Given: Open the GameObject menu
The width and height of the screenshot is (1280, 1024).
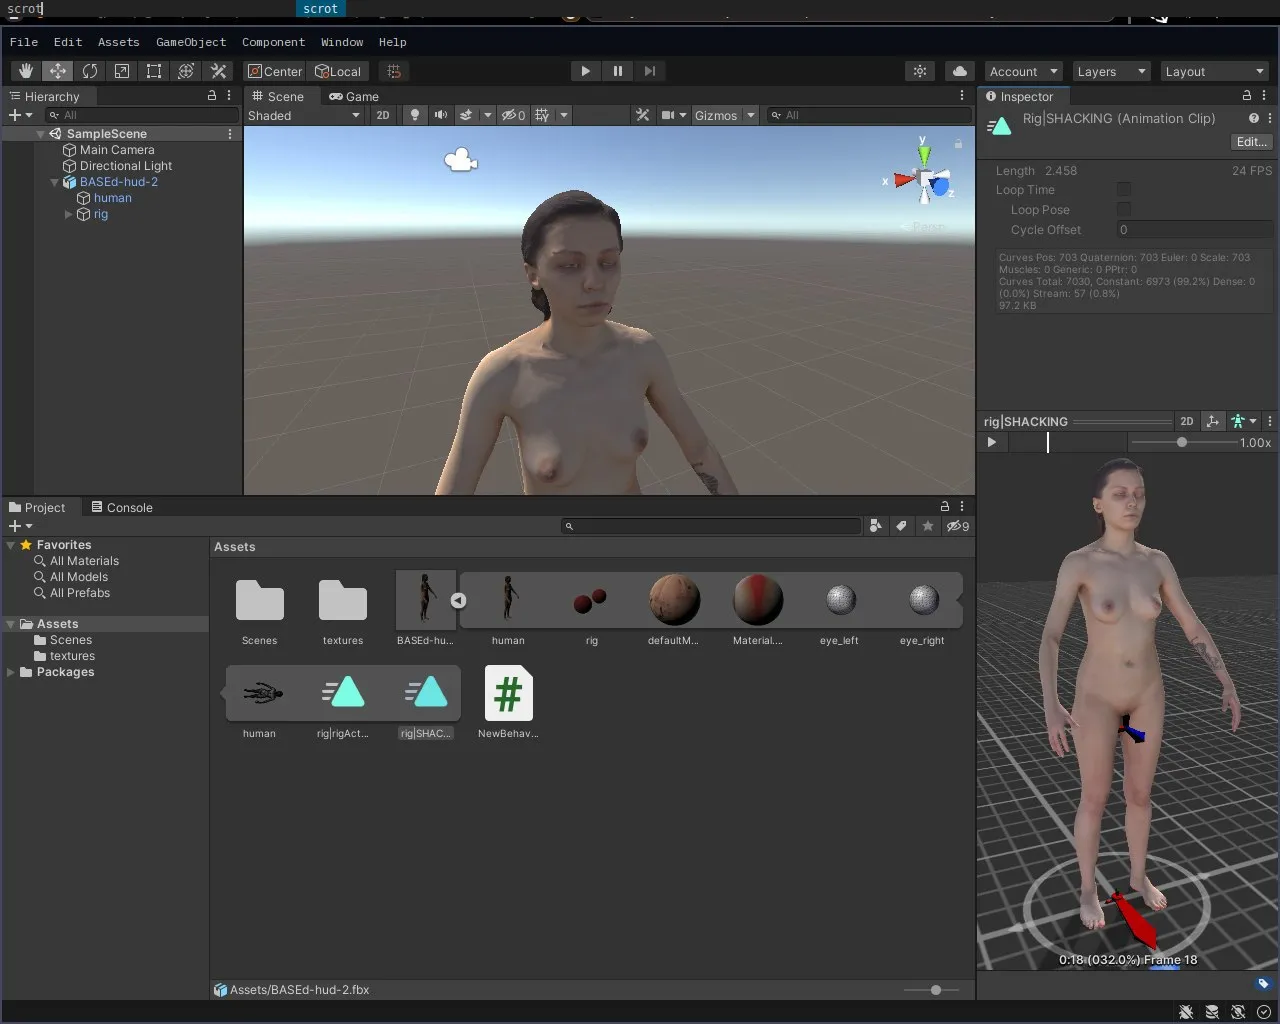Looking at the screenshot, I should coord(191,42).
